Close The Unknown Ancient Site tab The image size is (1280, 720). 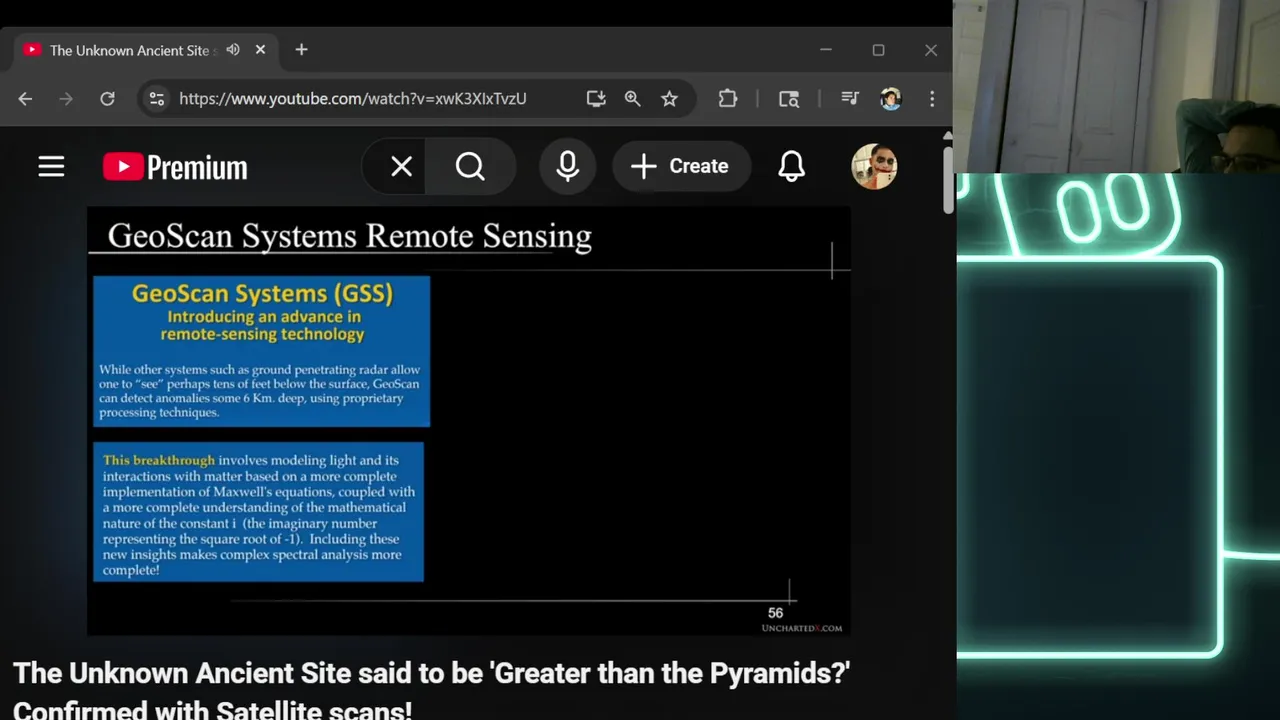pos(261,50)
